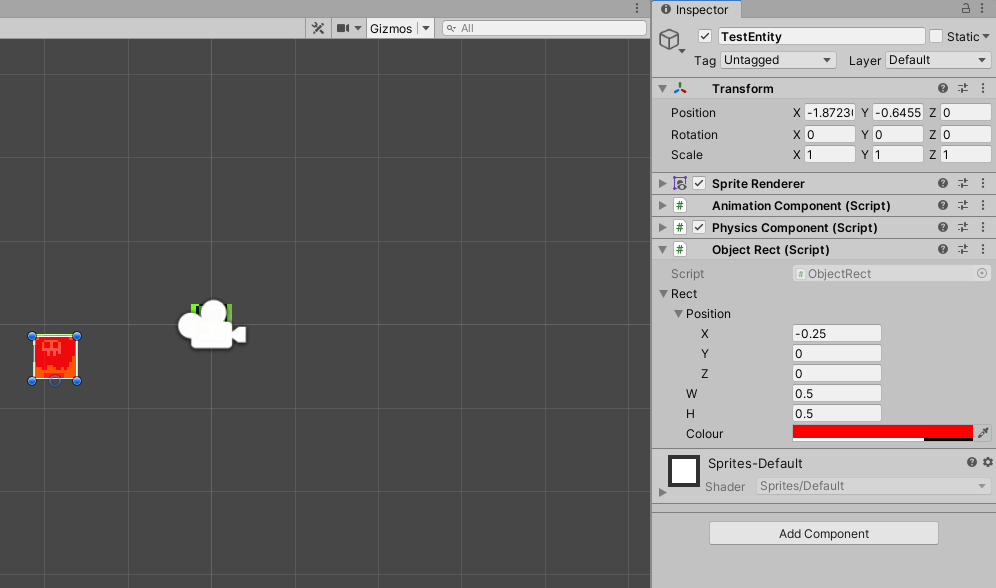Image resolution: width=996 pixels, height=588 pixels.
Task: Open Object Rect script context menu
Action: coord(983,250)
